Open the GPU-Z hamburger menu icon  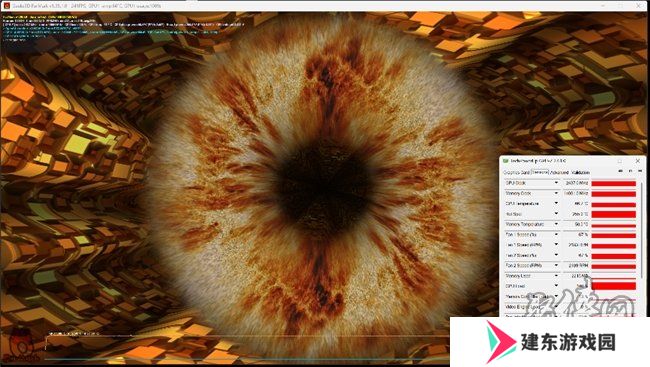point(640,171)
